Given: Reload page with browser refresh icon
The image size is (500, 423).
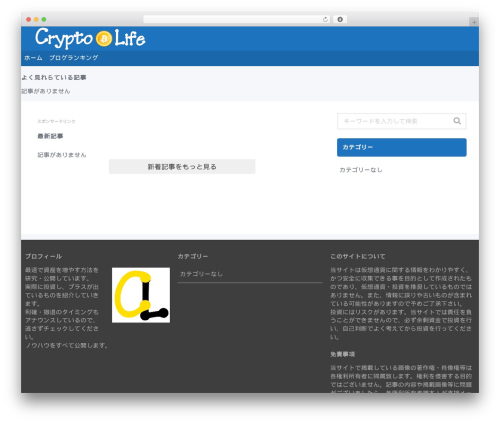Looking at the screenshot, I should pos(325,20).
